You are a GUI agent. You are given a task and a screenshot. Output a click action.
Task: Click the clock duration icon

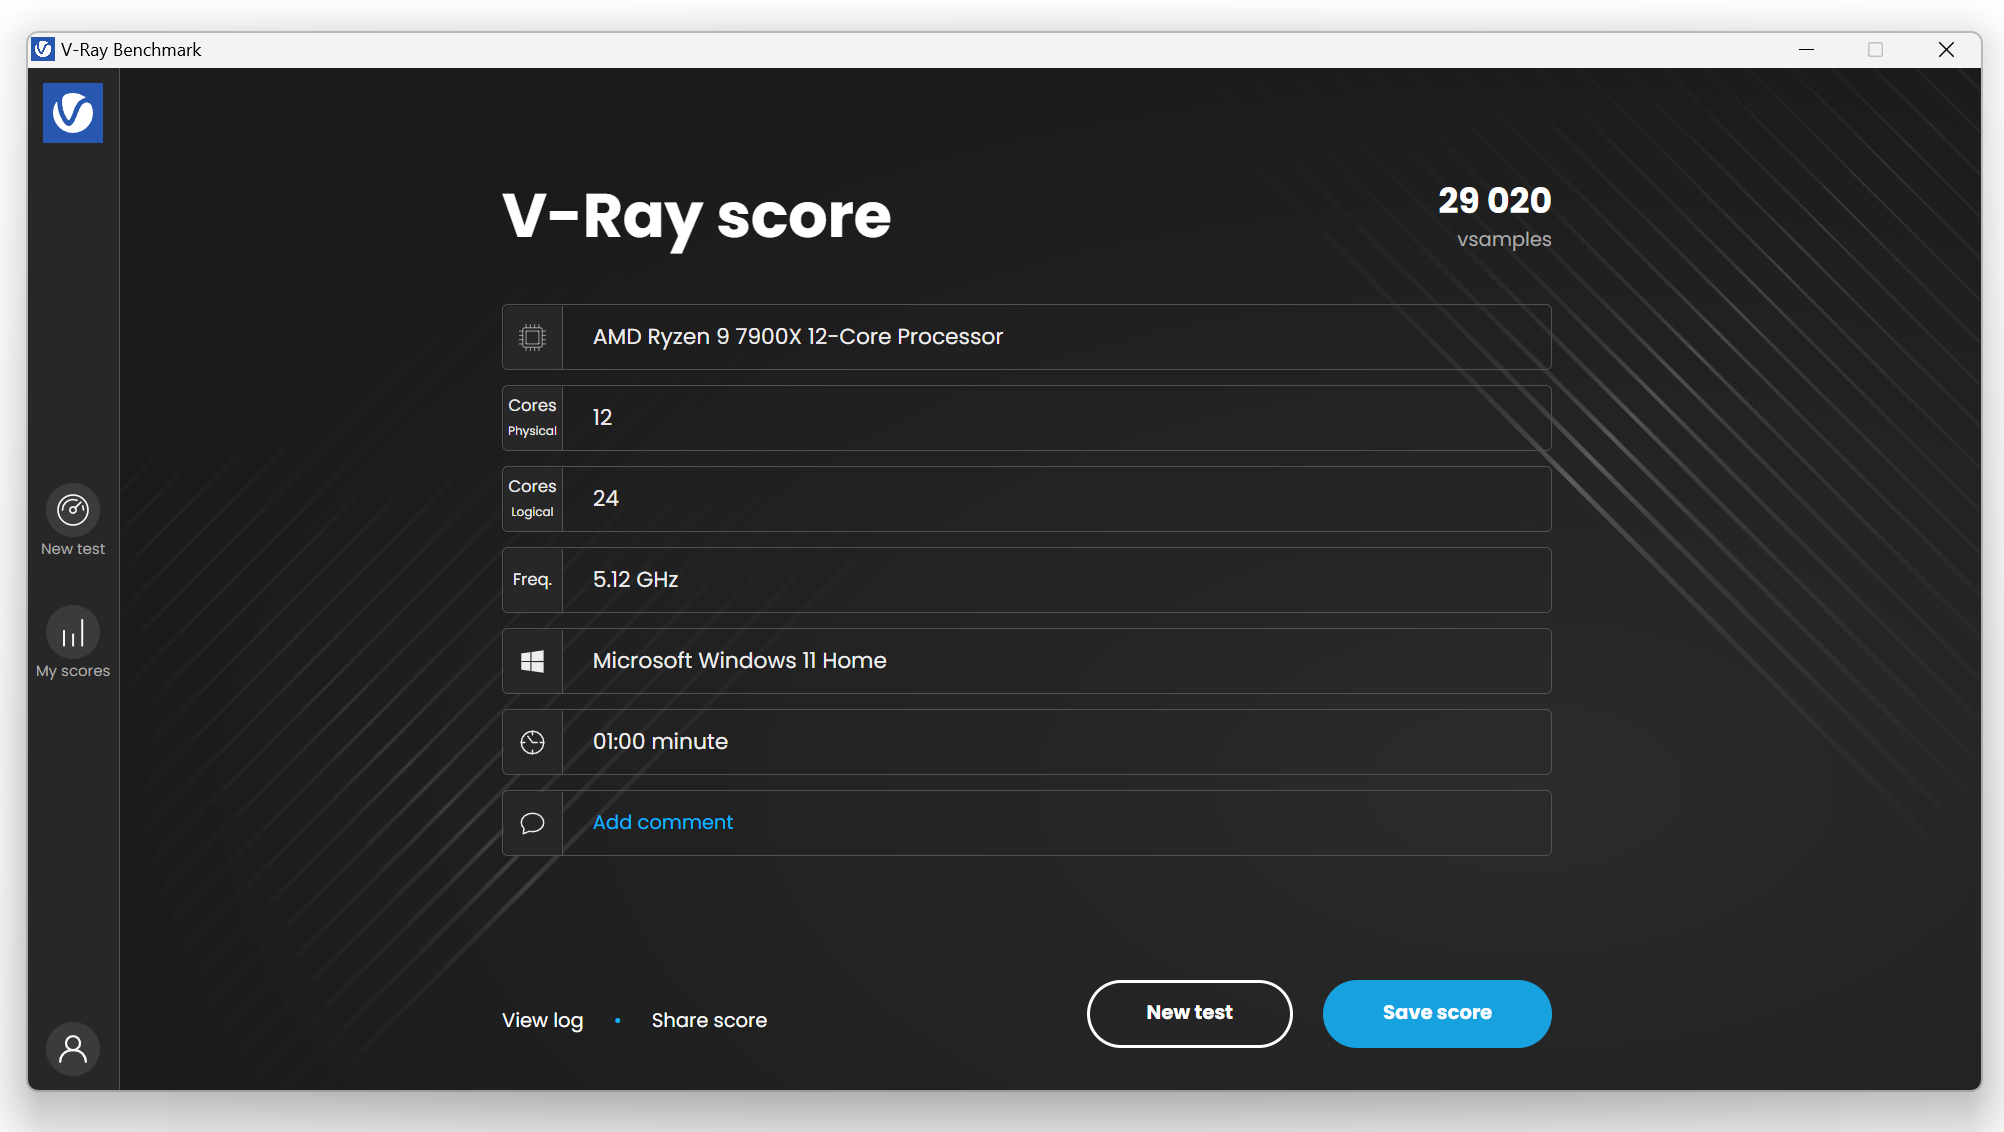533,742
